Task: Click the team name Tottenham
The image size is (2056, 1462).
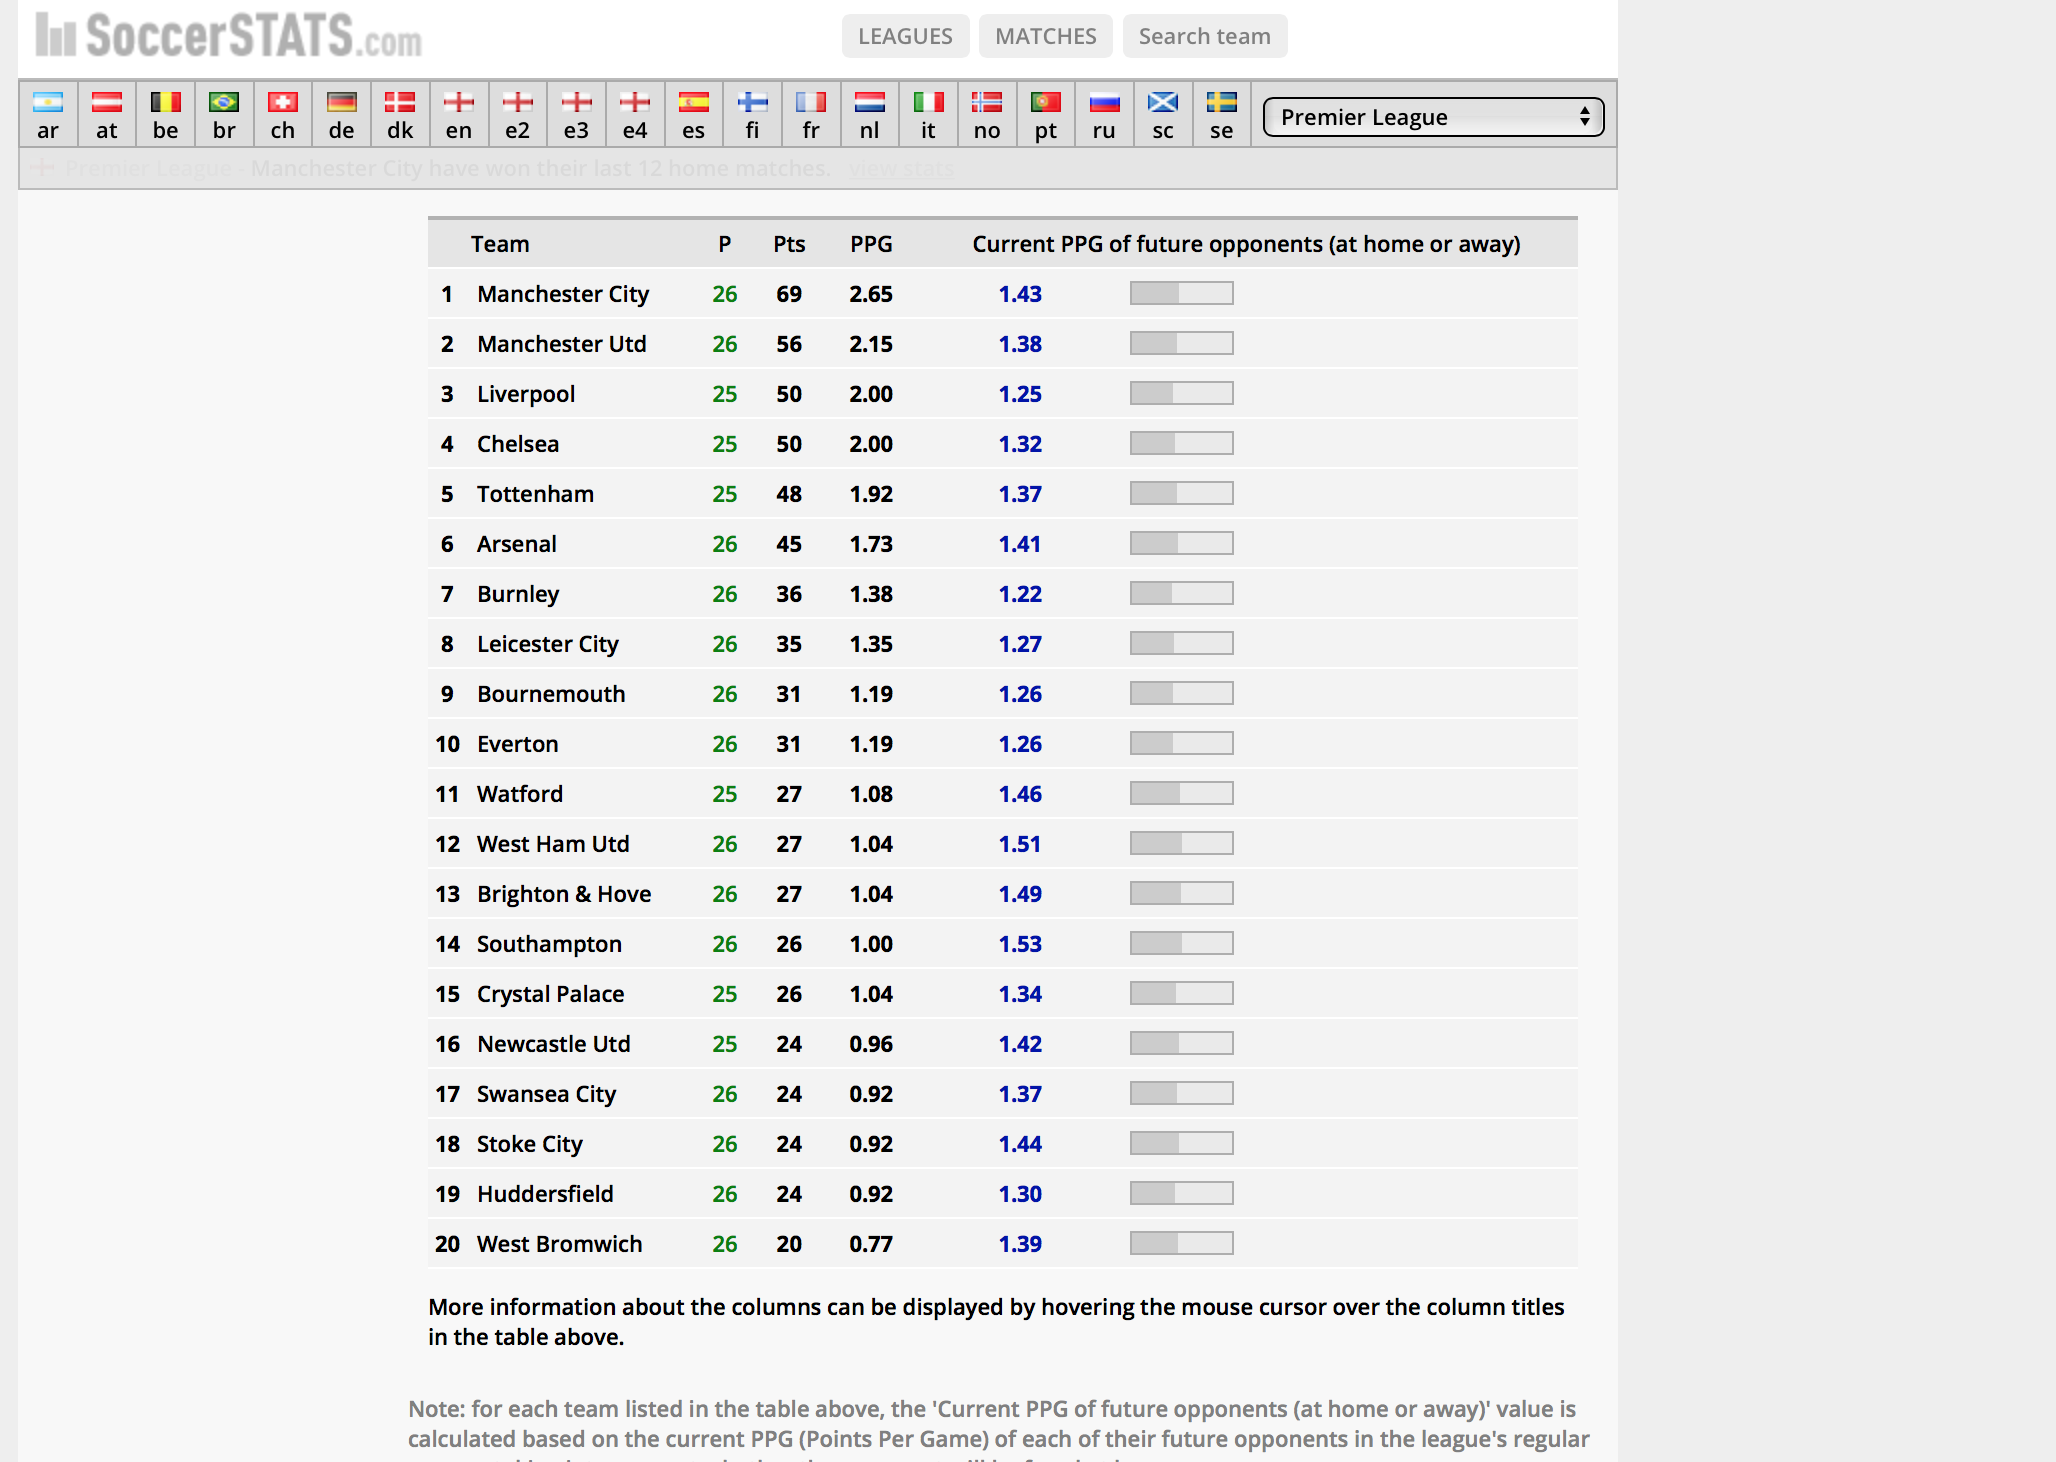Action: [535, 494]
